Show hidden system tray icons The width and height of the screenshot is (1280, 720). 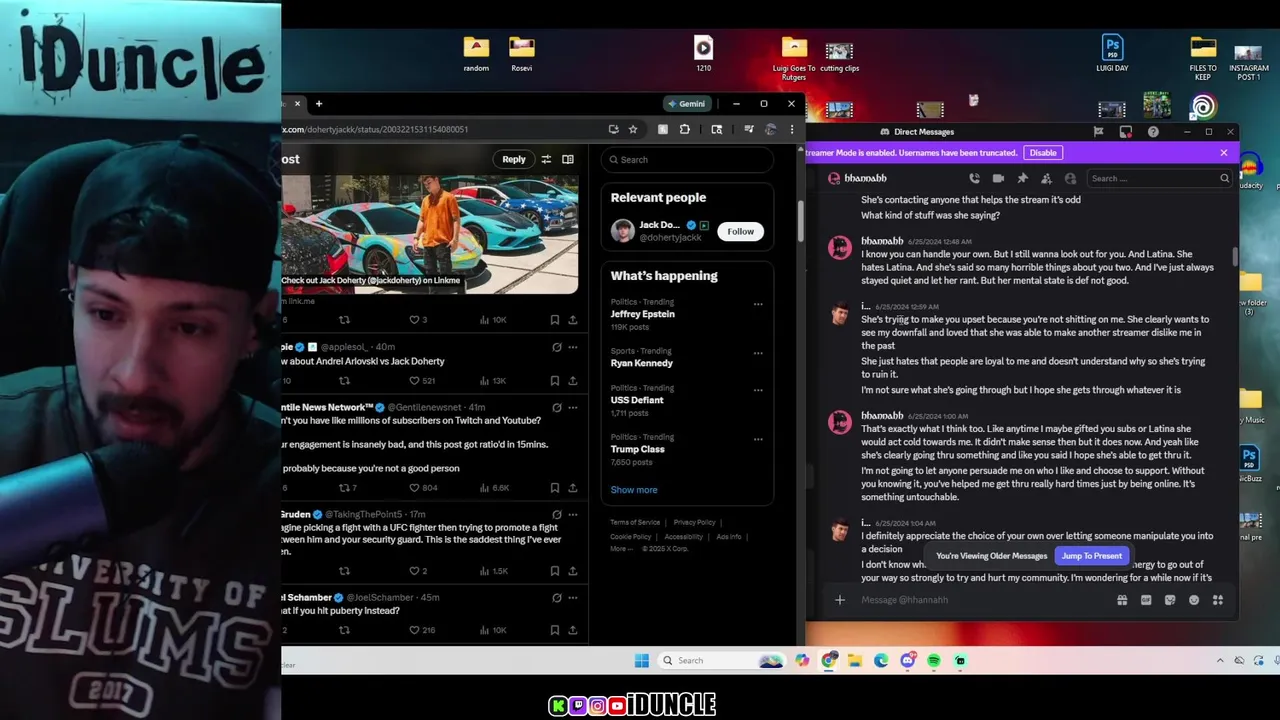pyautogui.click(x=1220, y=660)
